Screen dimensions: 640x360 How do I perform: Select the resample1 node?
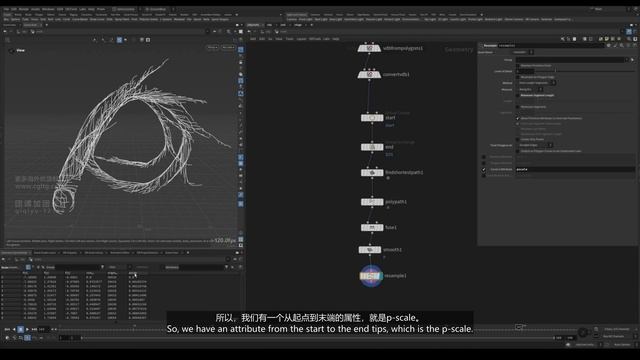click(371, 276)
